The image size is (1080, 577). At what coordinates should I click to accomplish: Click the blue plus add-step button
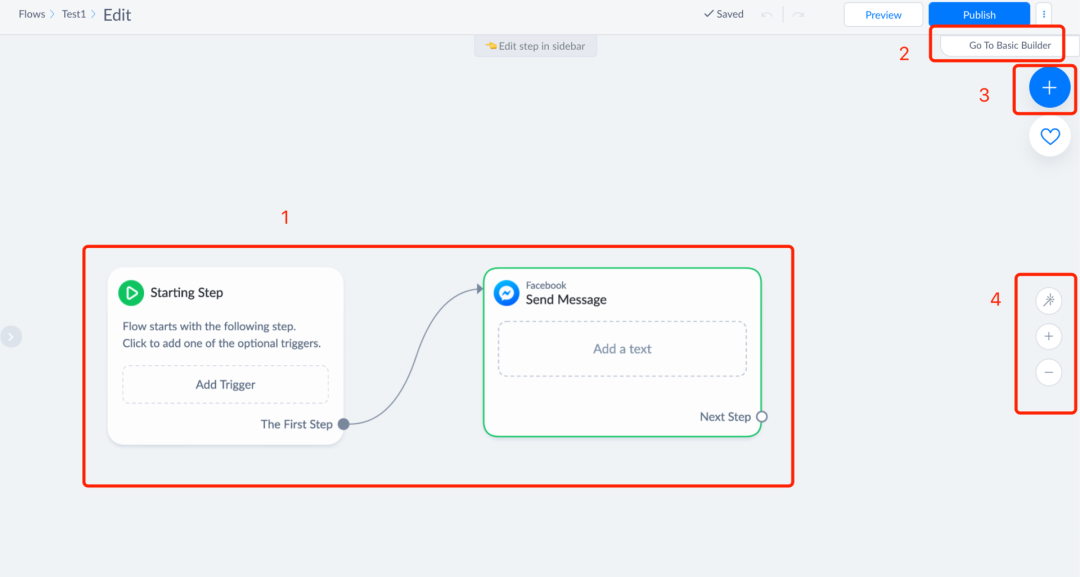[x=1049, y=87]
